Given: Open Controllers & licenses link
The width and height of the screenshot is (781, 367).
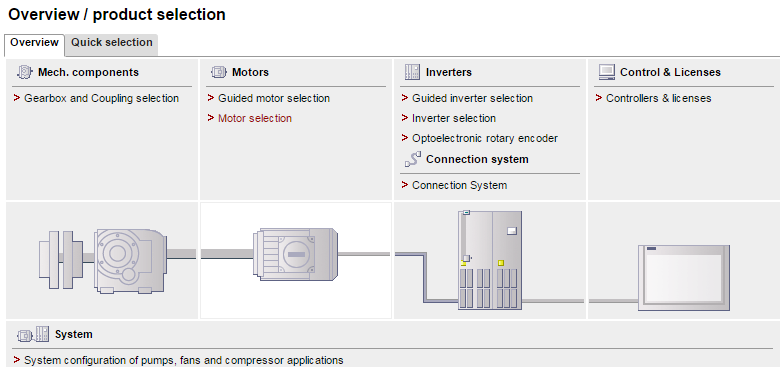Looking at the screenshot, I should [x=658, y=99].
